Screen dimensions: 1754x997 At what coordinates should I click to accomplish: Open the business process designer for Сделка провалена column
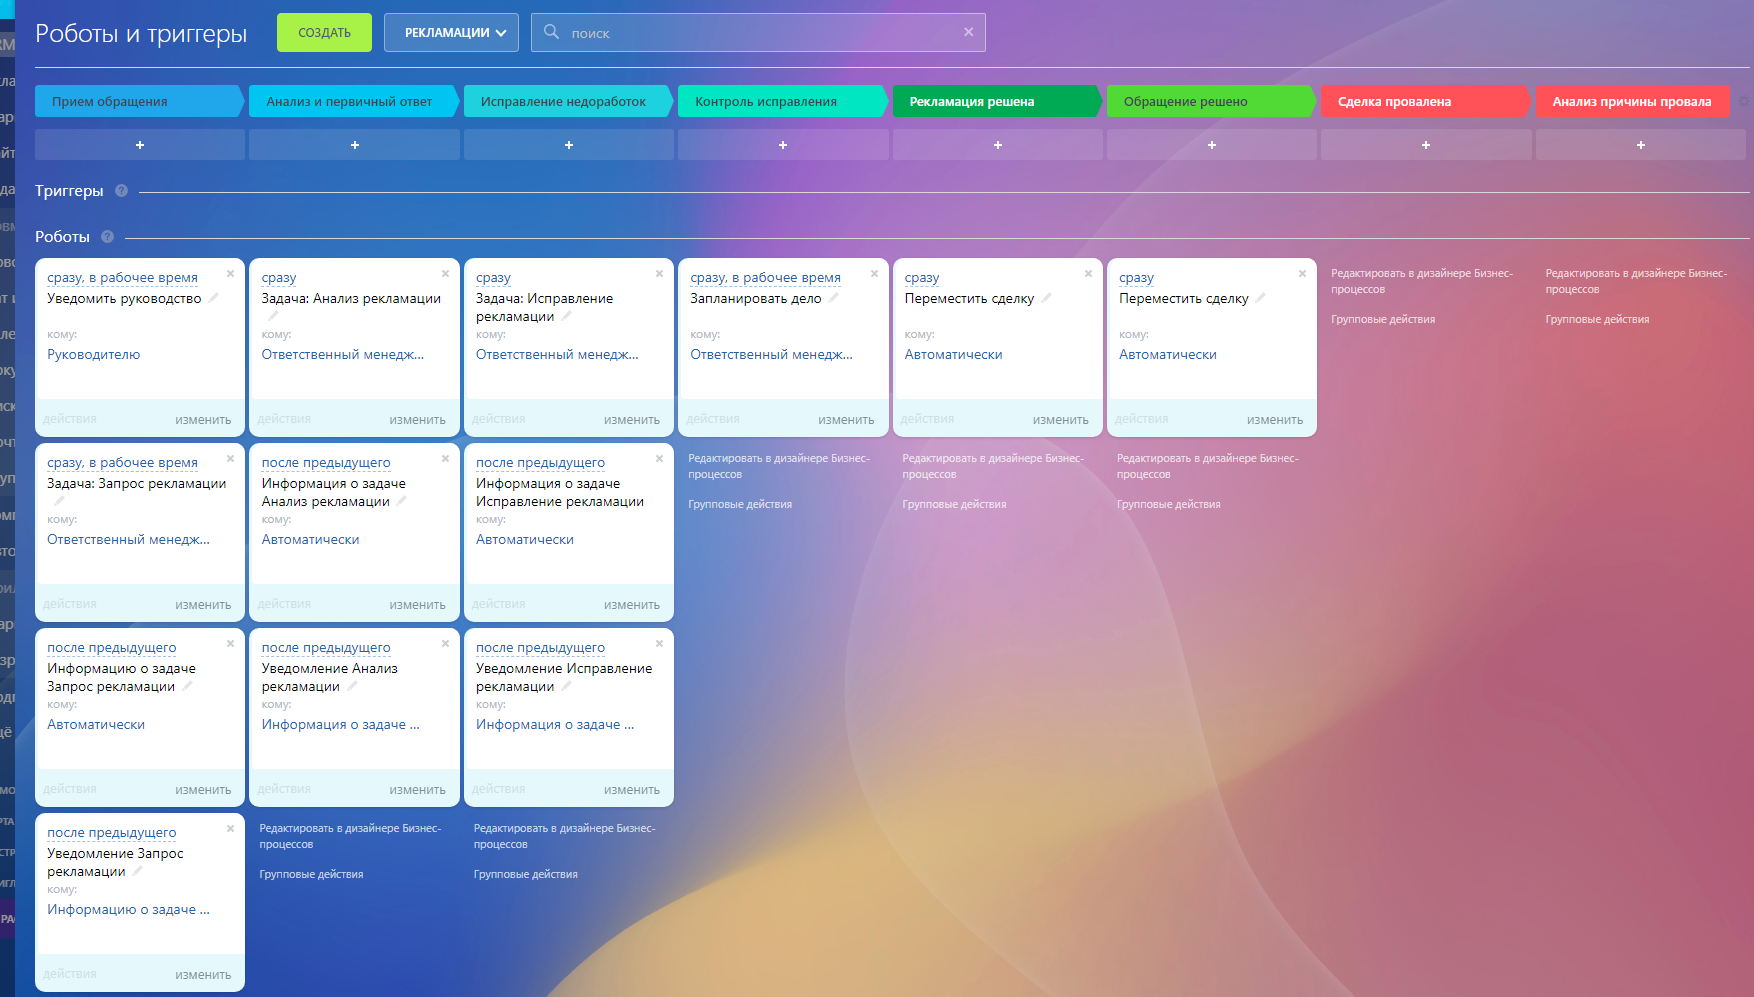pos(1422,281)
